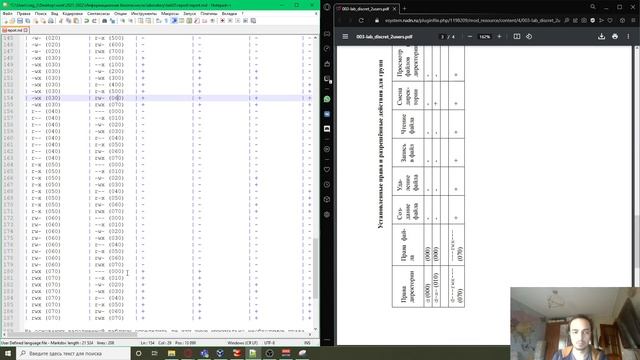
Task: Click the history clock icon in browser sidebar
Action: tap(327, 184)
